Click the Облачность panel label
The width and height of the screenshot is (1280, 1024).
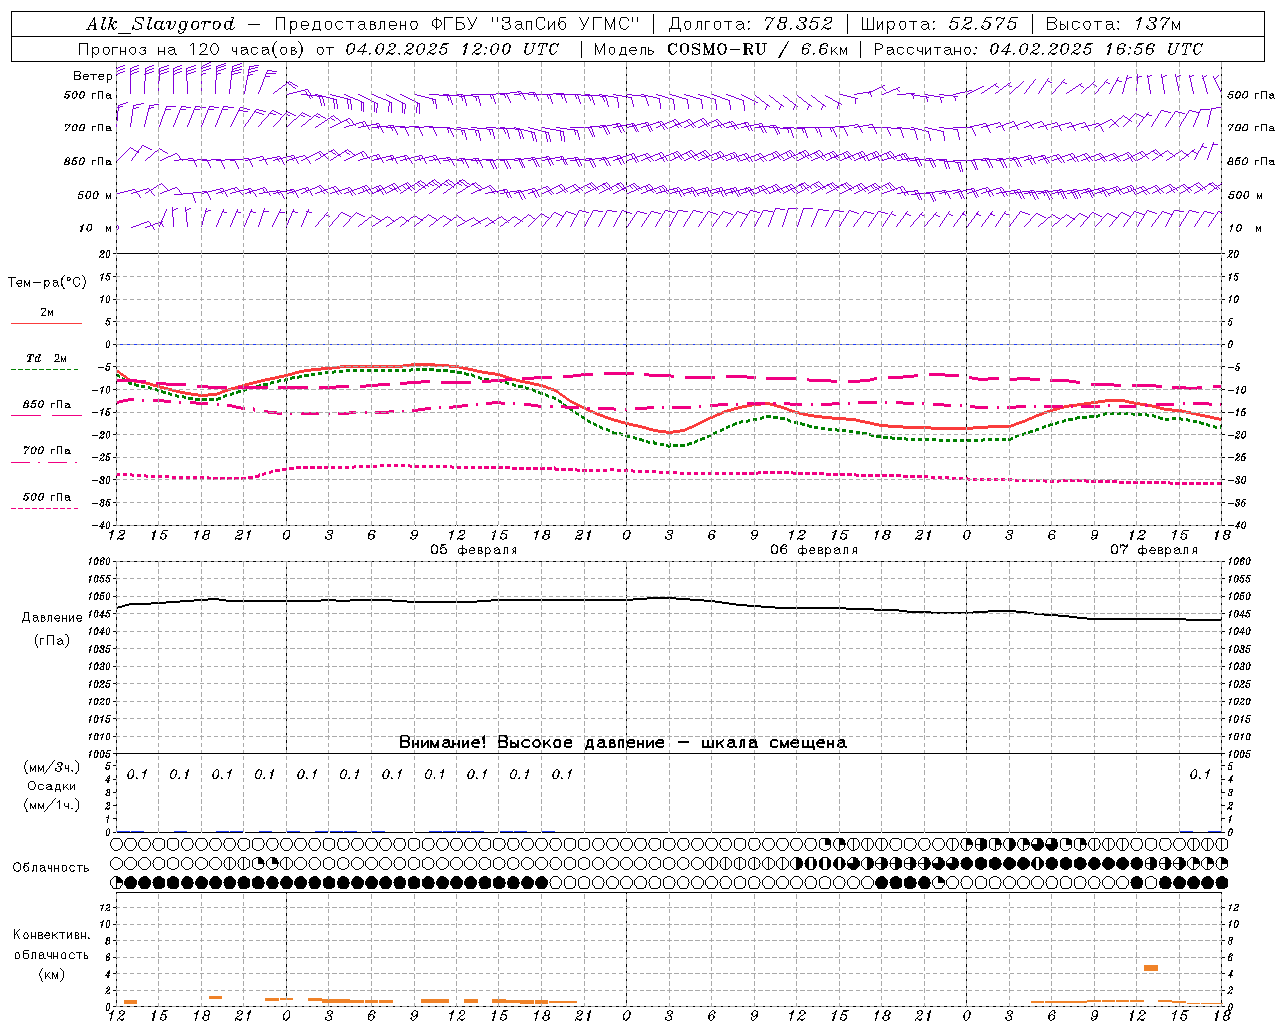(x=51, y=868)
